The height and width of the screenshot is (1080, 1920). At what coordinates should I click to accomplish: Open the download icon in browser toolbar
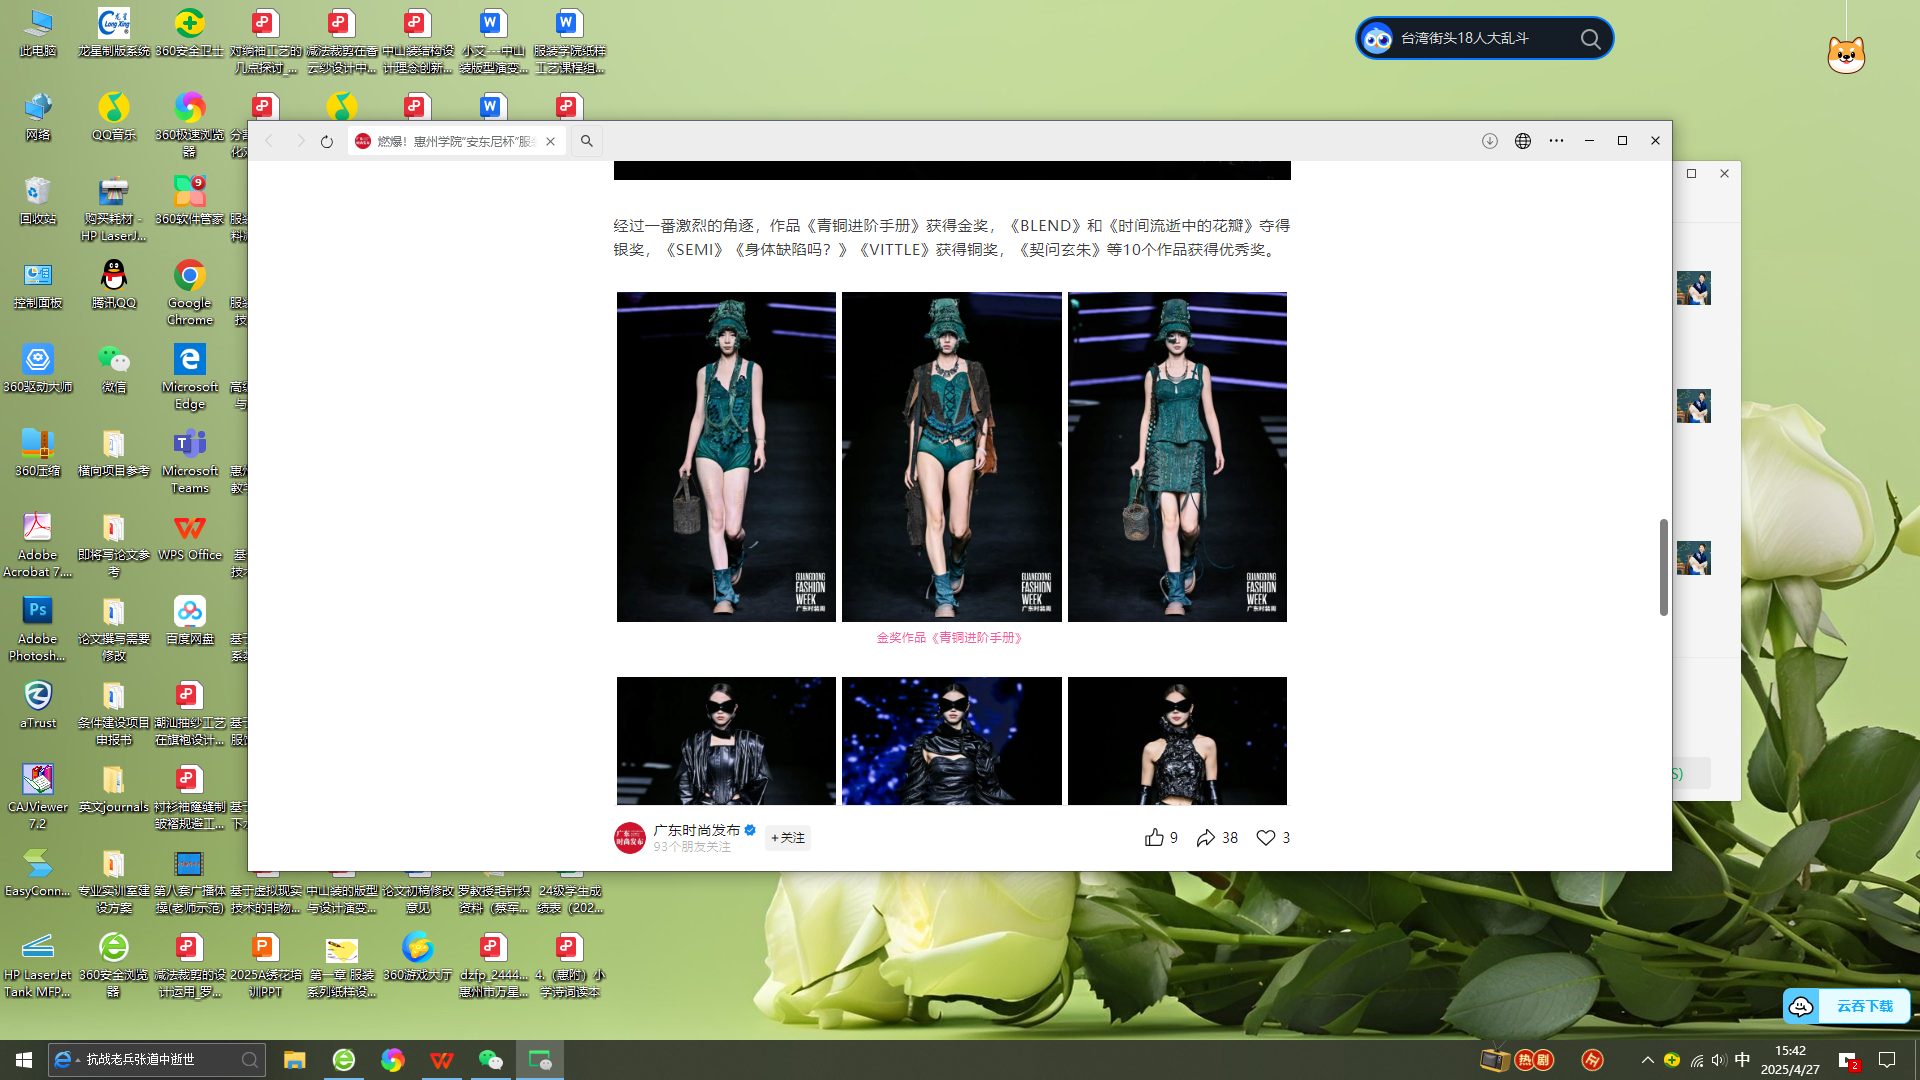pos(1489,142)
